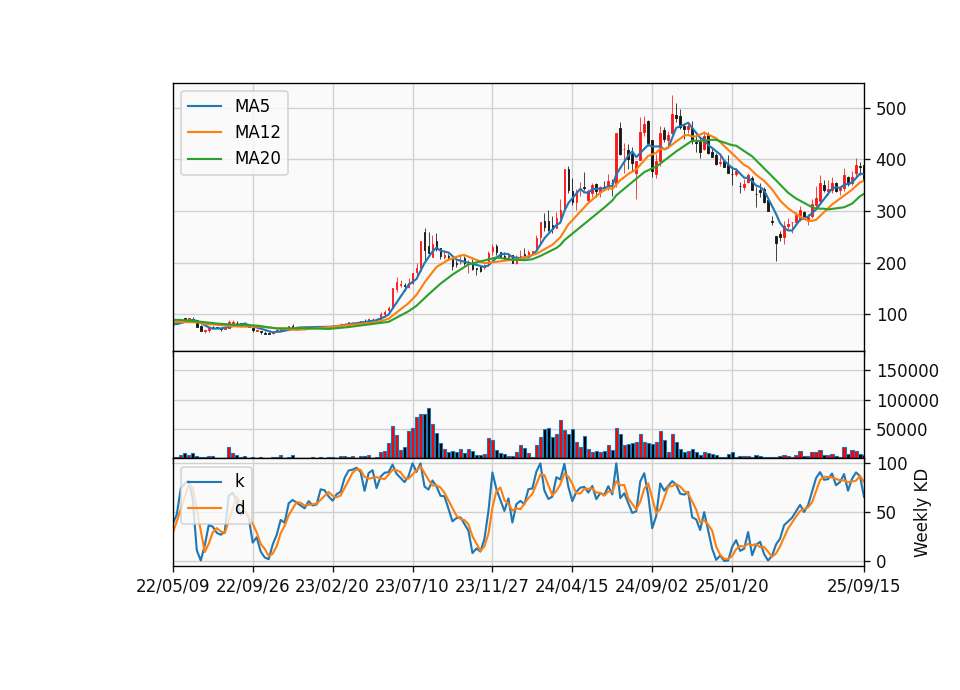
Task: Click the 0 KD axis label
Action: coord(881,562)
